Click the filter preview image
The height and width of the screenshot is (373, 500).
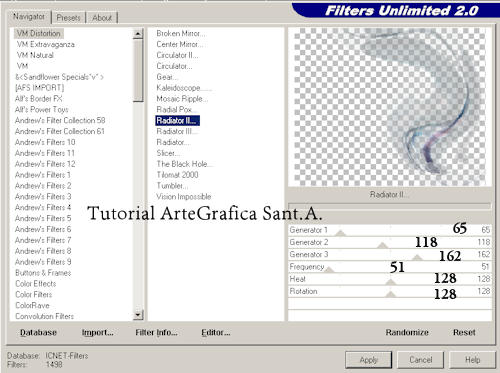pos(390,107)
